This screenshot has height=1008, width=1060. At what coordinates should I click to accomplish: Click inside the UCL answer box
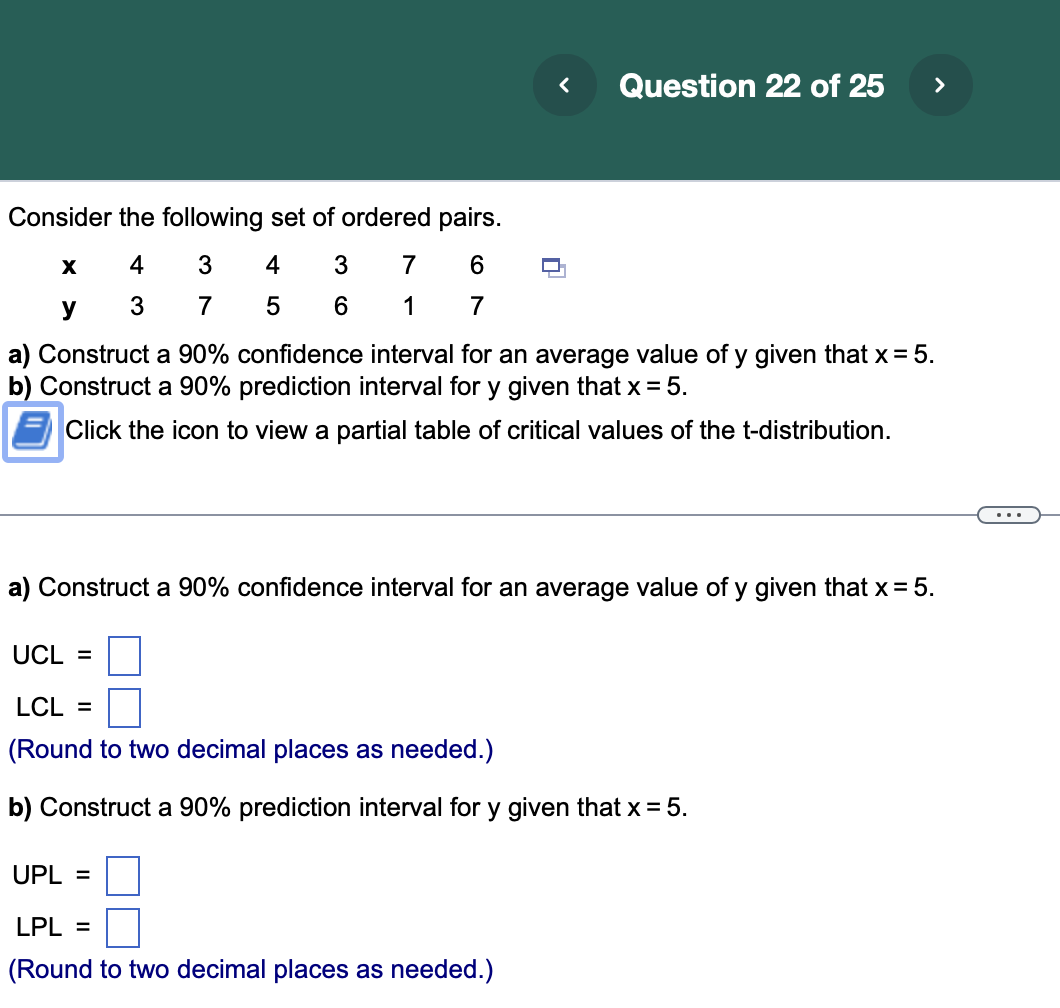124,656
